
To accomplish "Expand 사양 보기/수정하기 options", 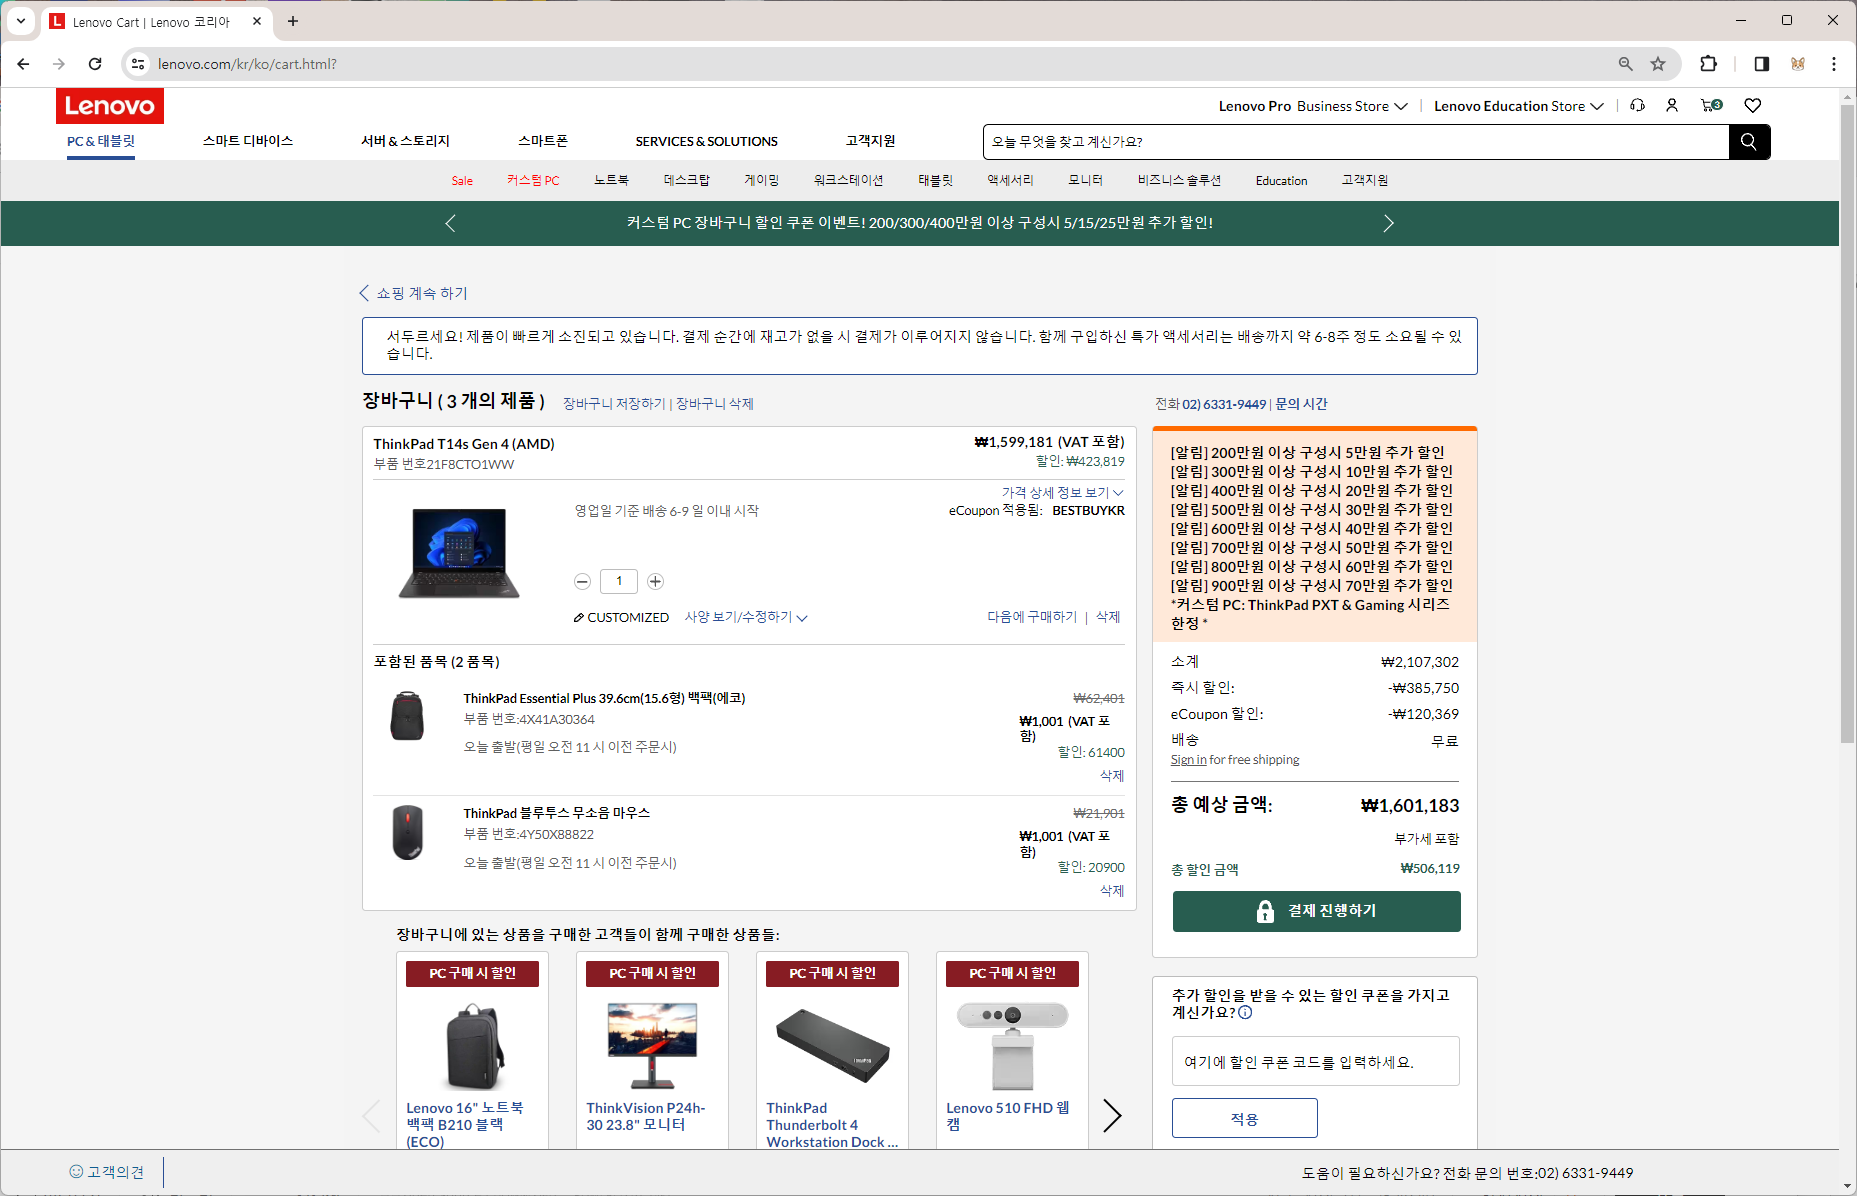I will [x=746, y=617].
